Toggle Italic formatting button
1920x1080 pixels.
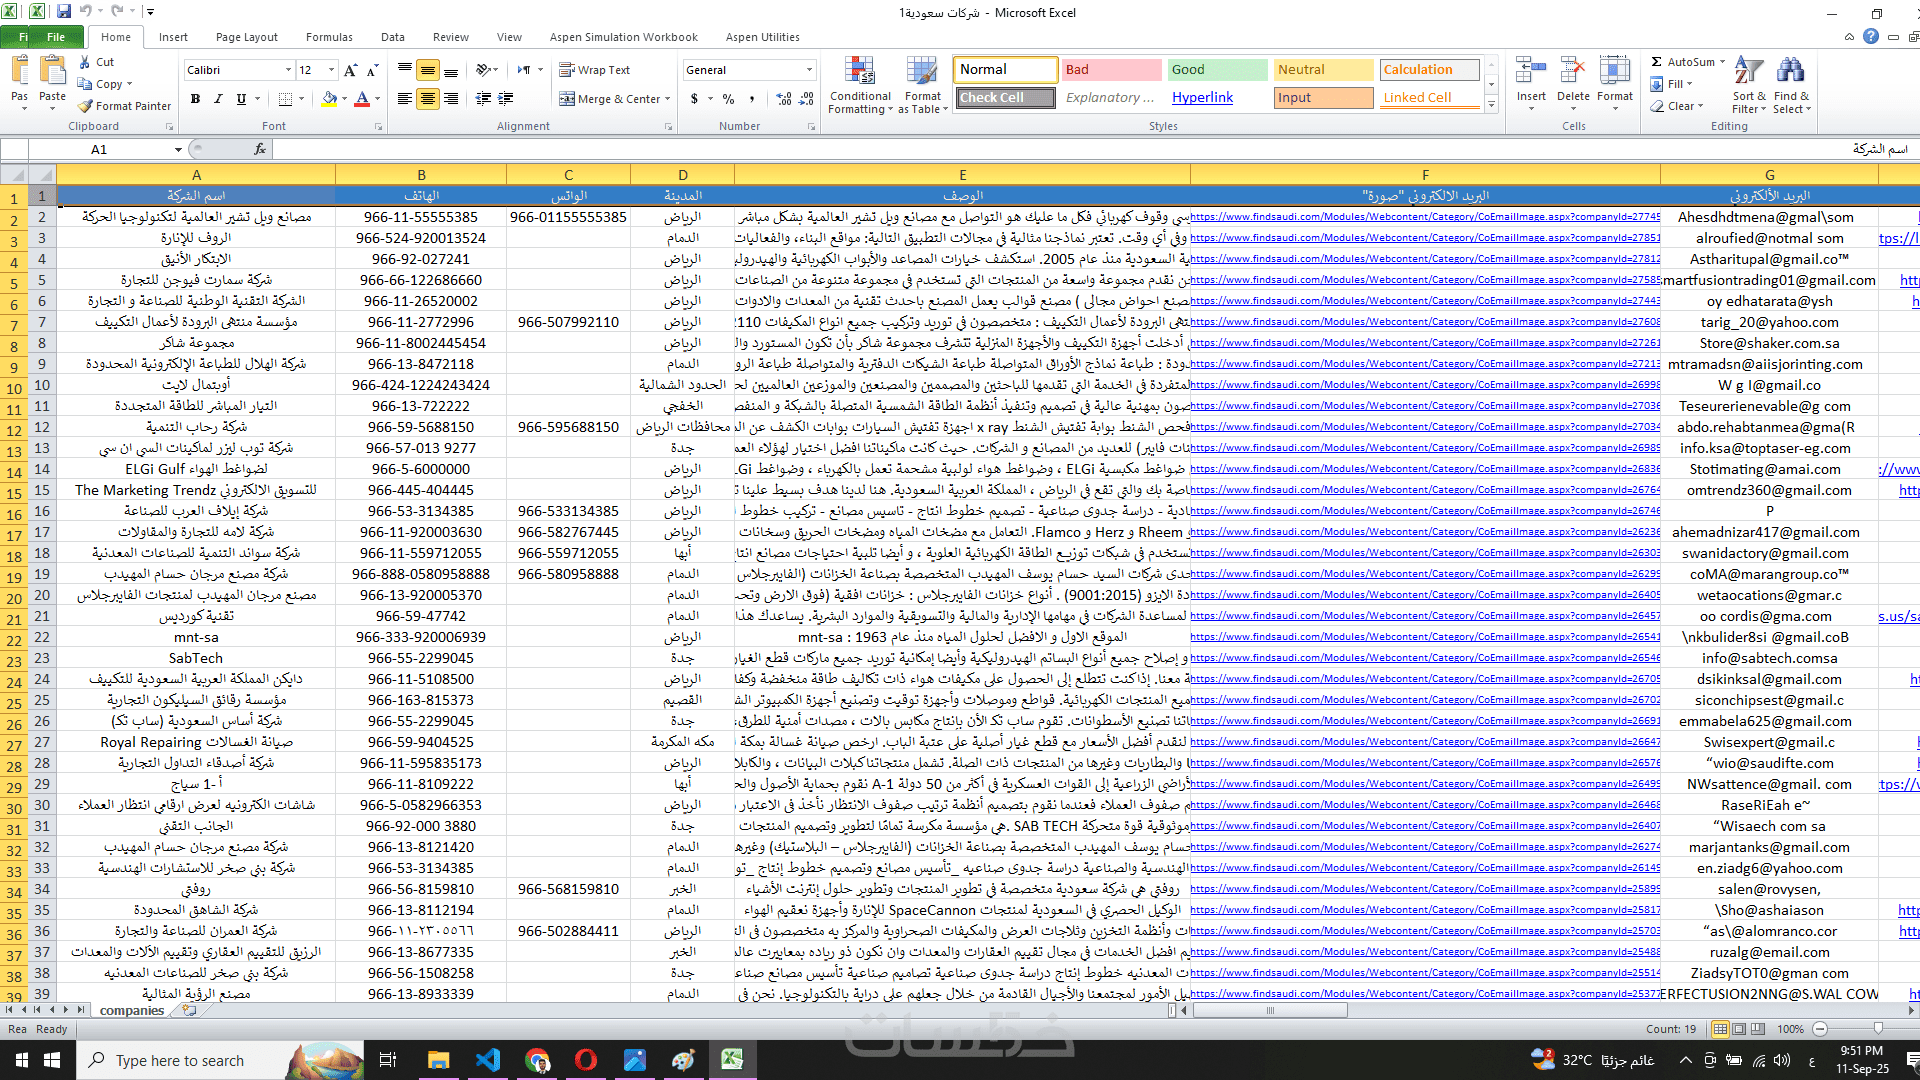pos(218,99)
